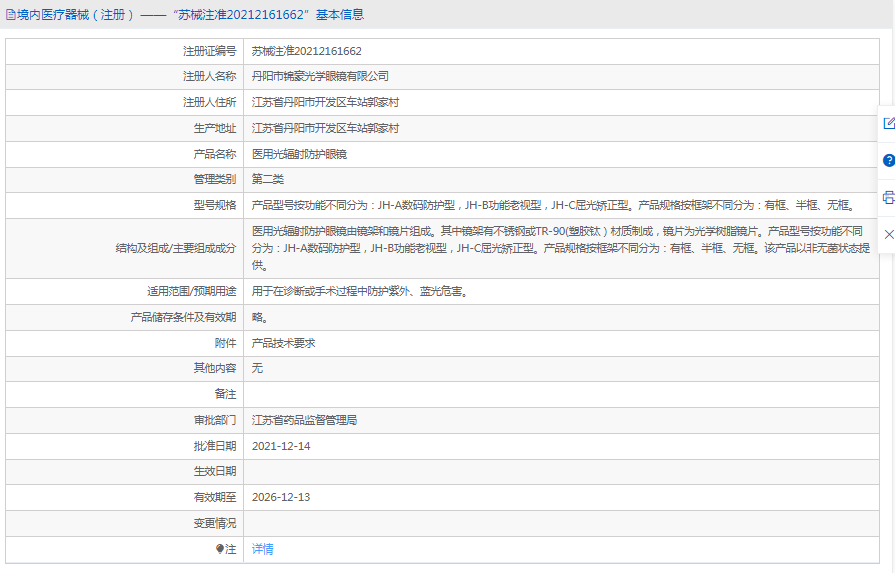Click the 审批部门 value 江苏省药品监督管理局
This screenshot has width=895, height=573.
click(304, 420)
